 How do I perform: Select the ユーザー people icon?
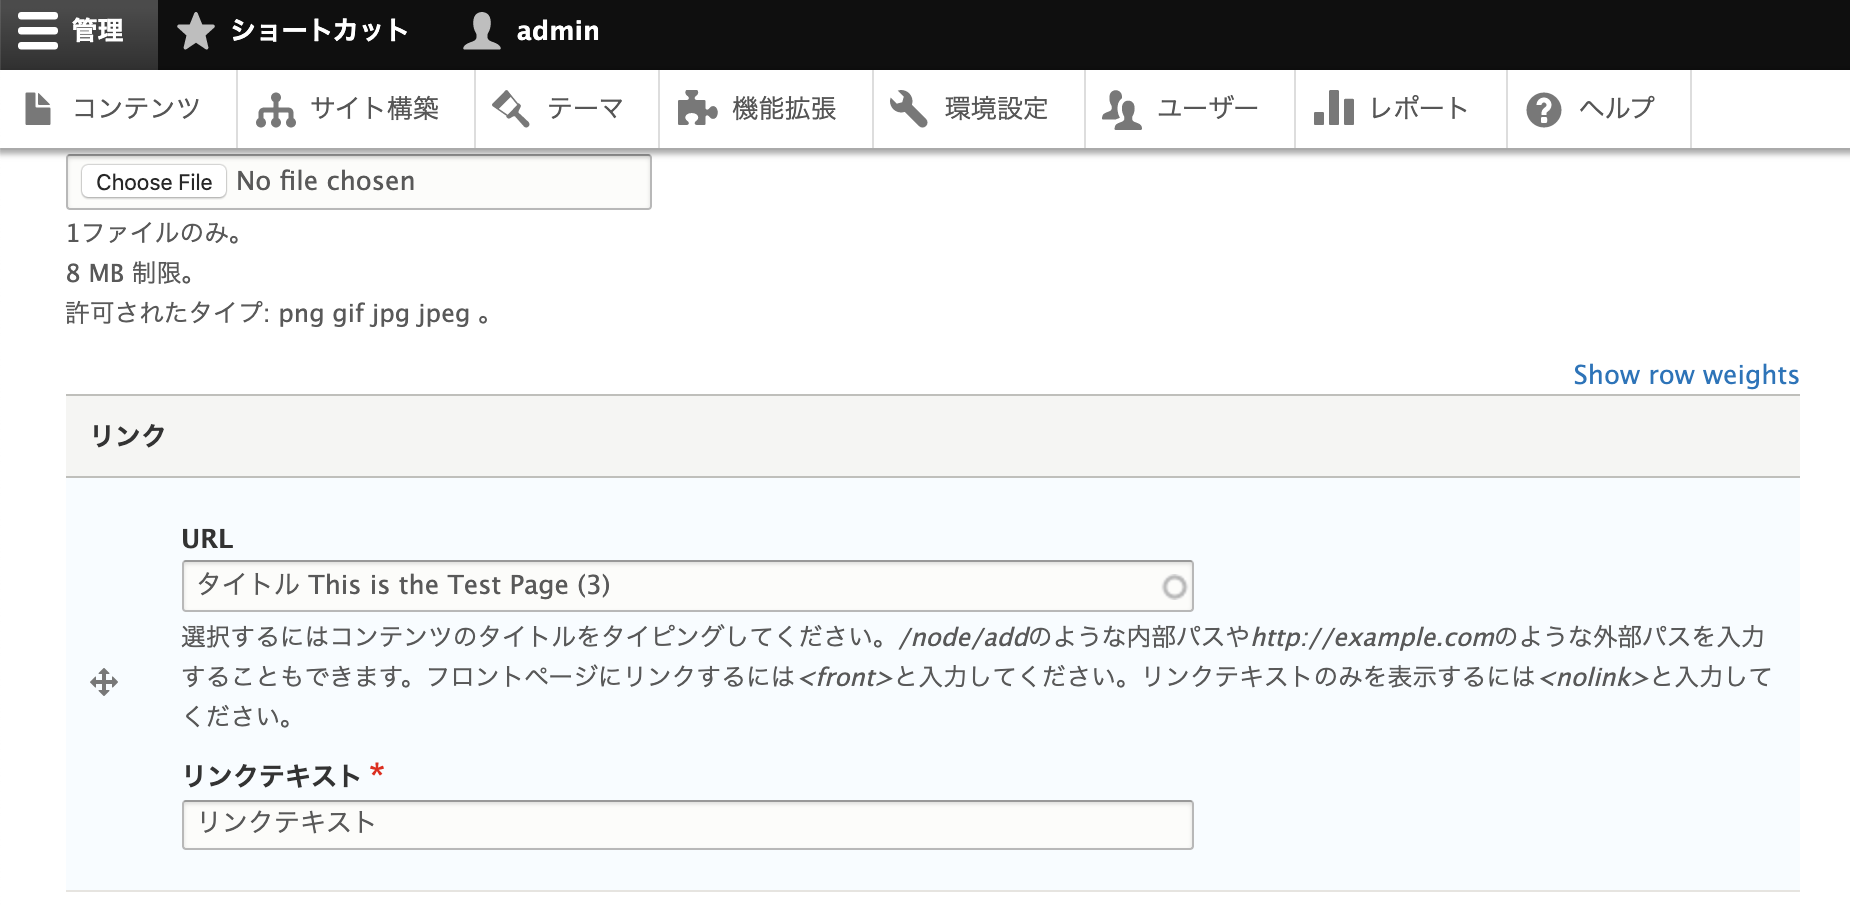pos(1123,108)
